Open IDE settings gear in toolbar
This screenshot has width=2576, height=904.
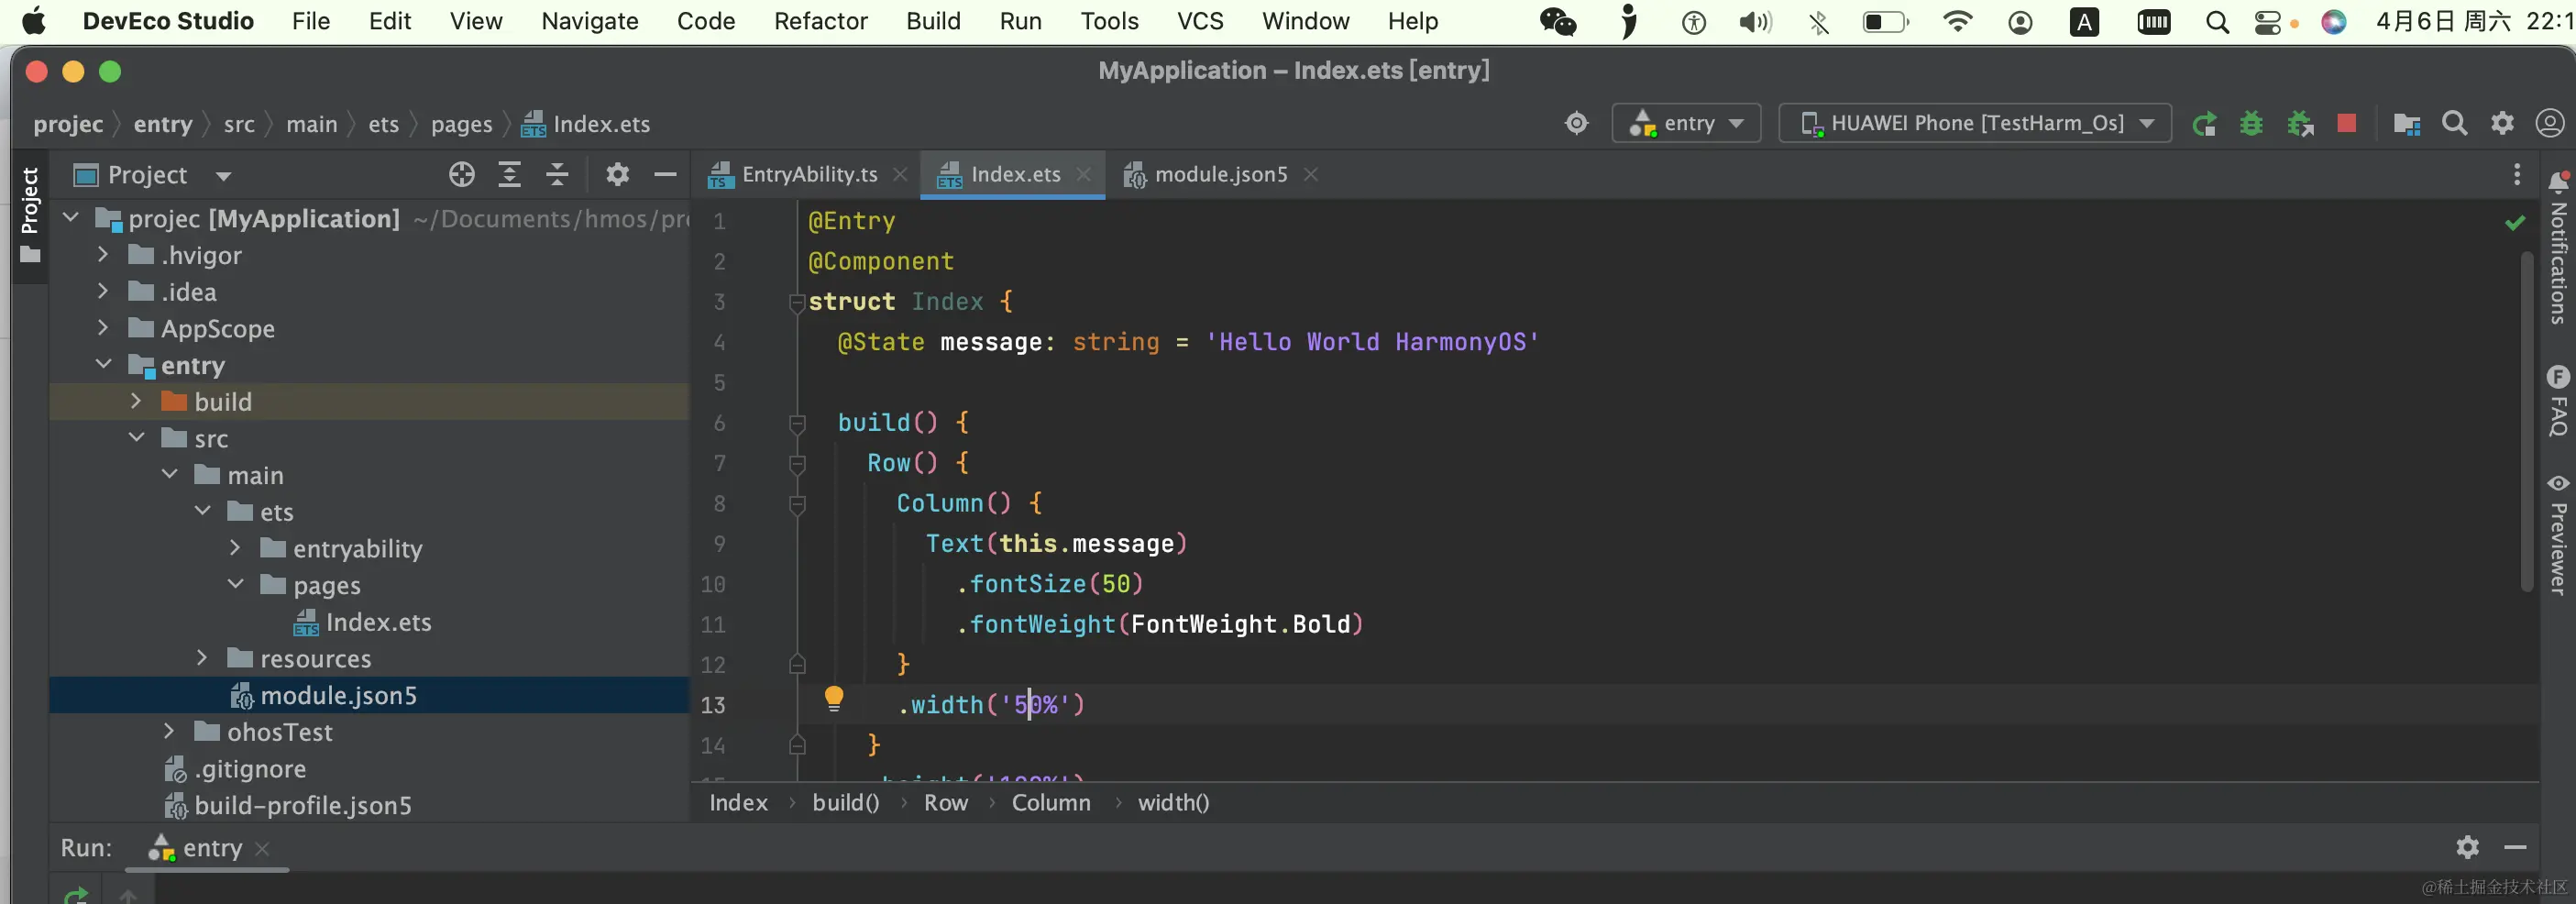(2502, 123)
